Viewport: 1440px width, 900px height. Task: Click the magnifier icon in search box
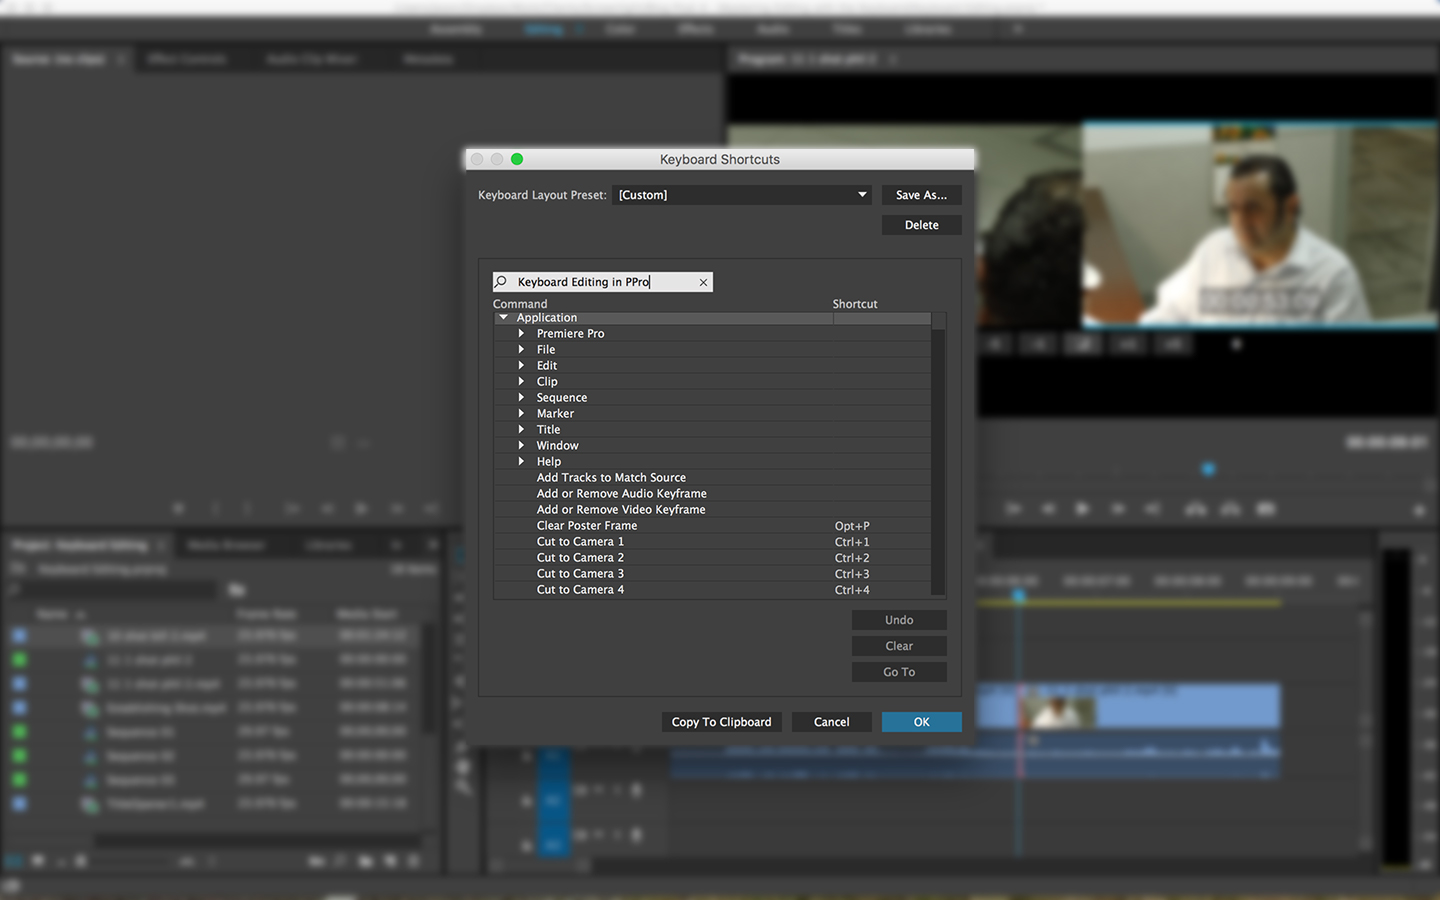[501, 282]
